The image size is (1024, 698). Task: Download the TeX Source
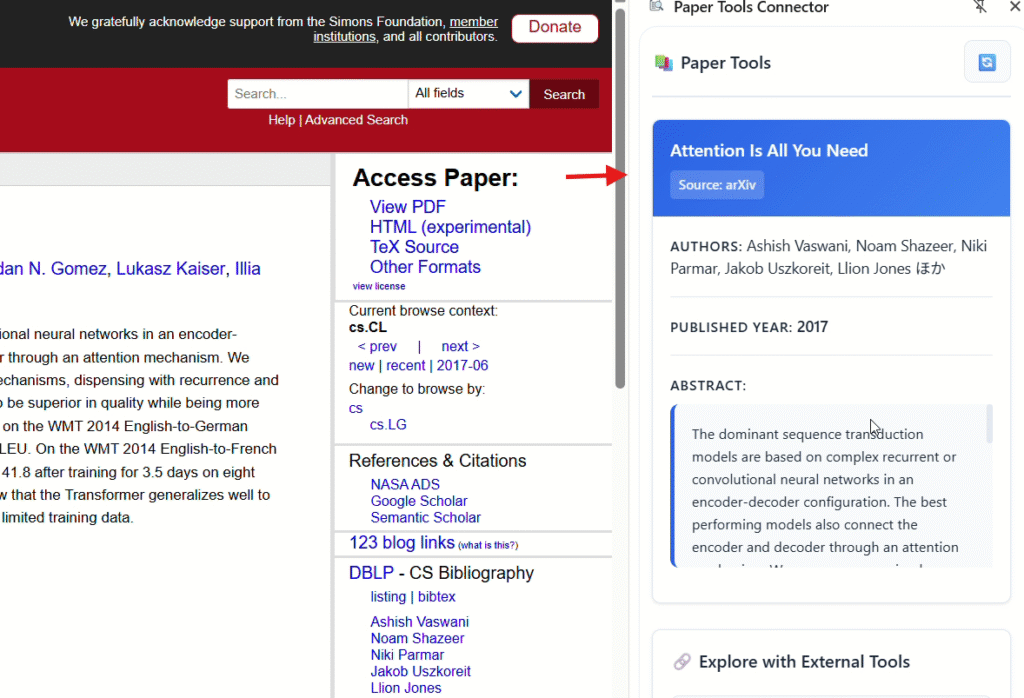pos(414,247)
